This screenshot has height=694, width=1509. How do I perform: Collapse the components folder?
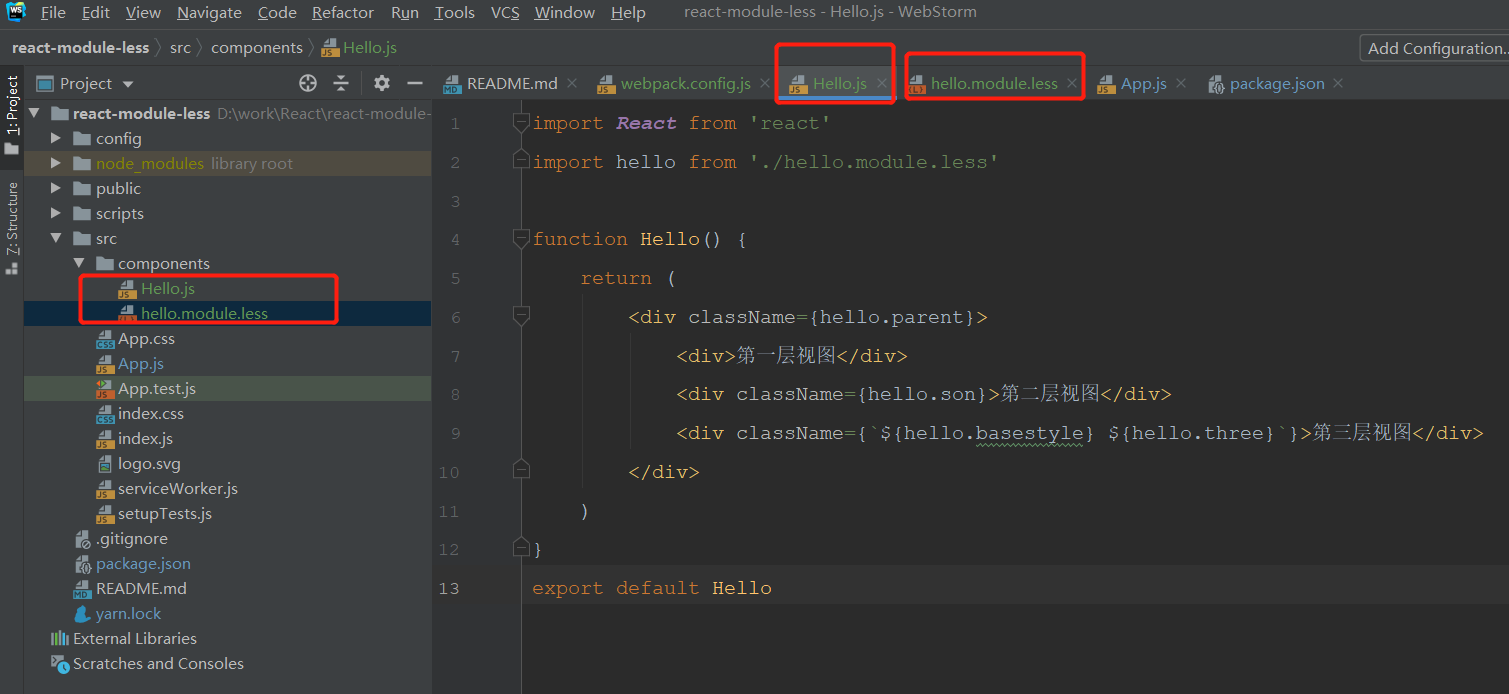[79, 262]
